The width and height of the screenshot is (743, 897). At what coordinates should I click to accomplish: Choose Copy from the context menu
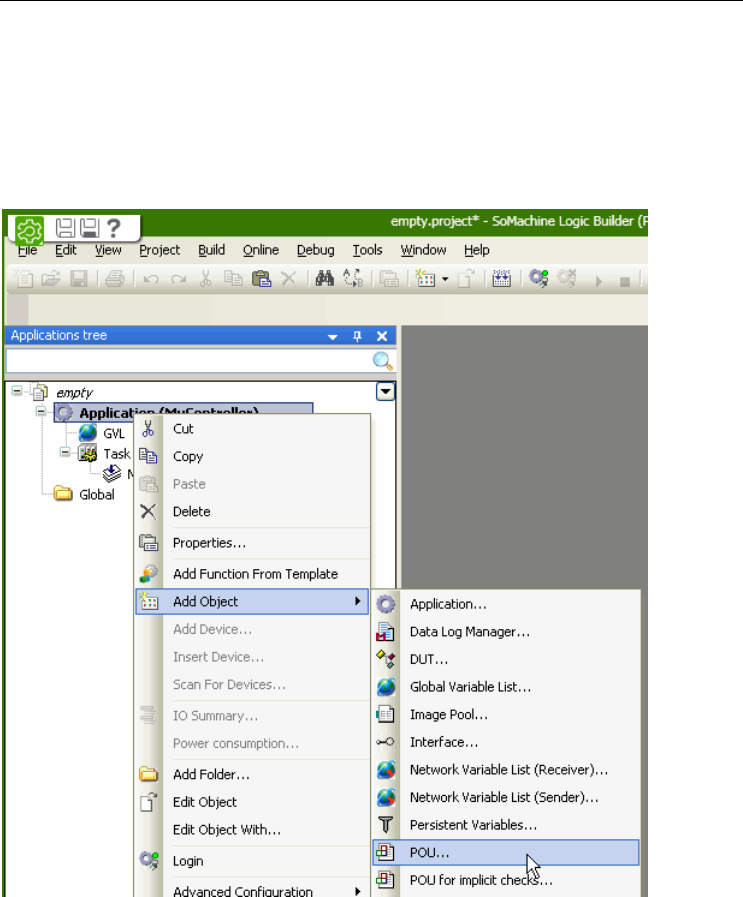tap(253, 456)
